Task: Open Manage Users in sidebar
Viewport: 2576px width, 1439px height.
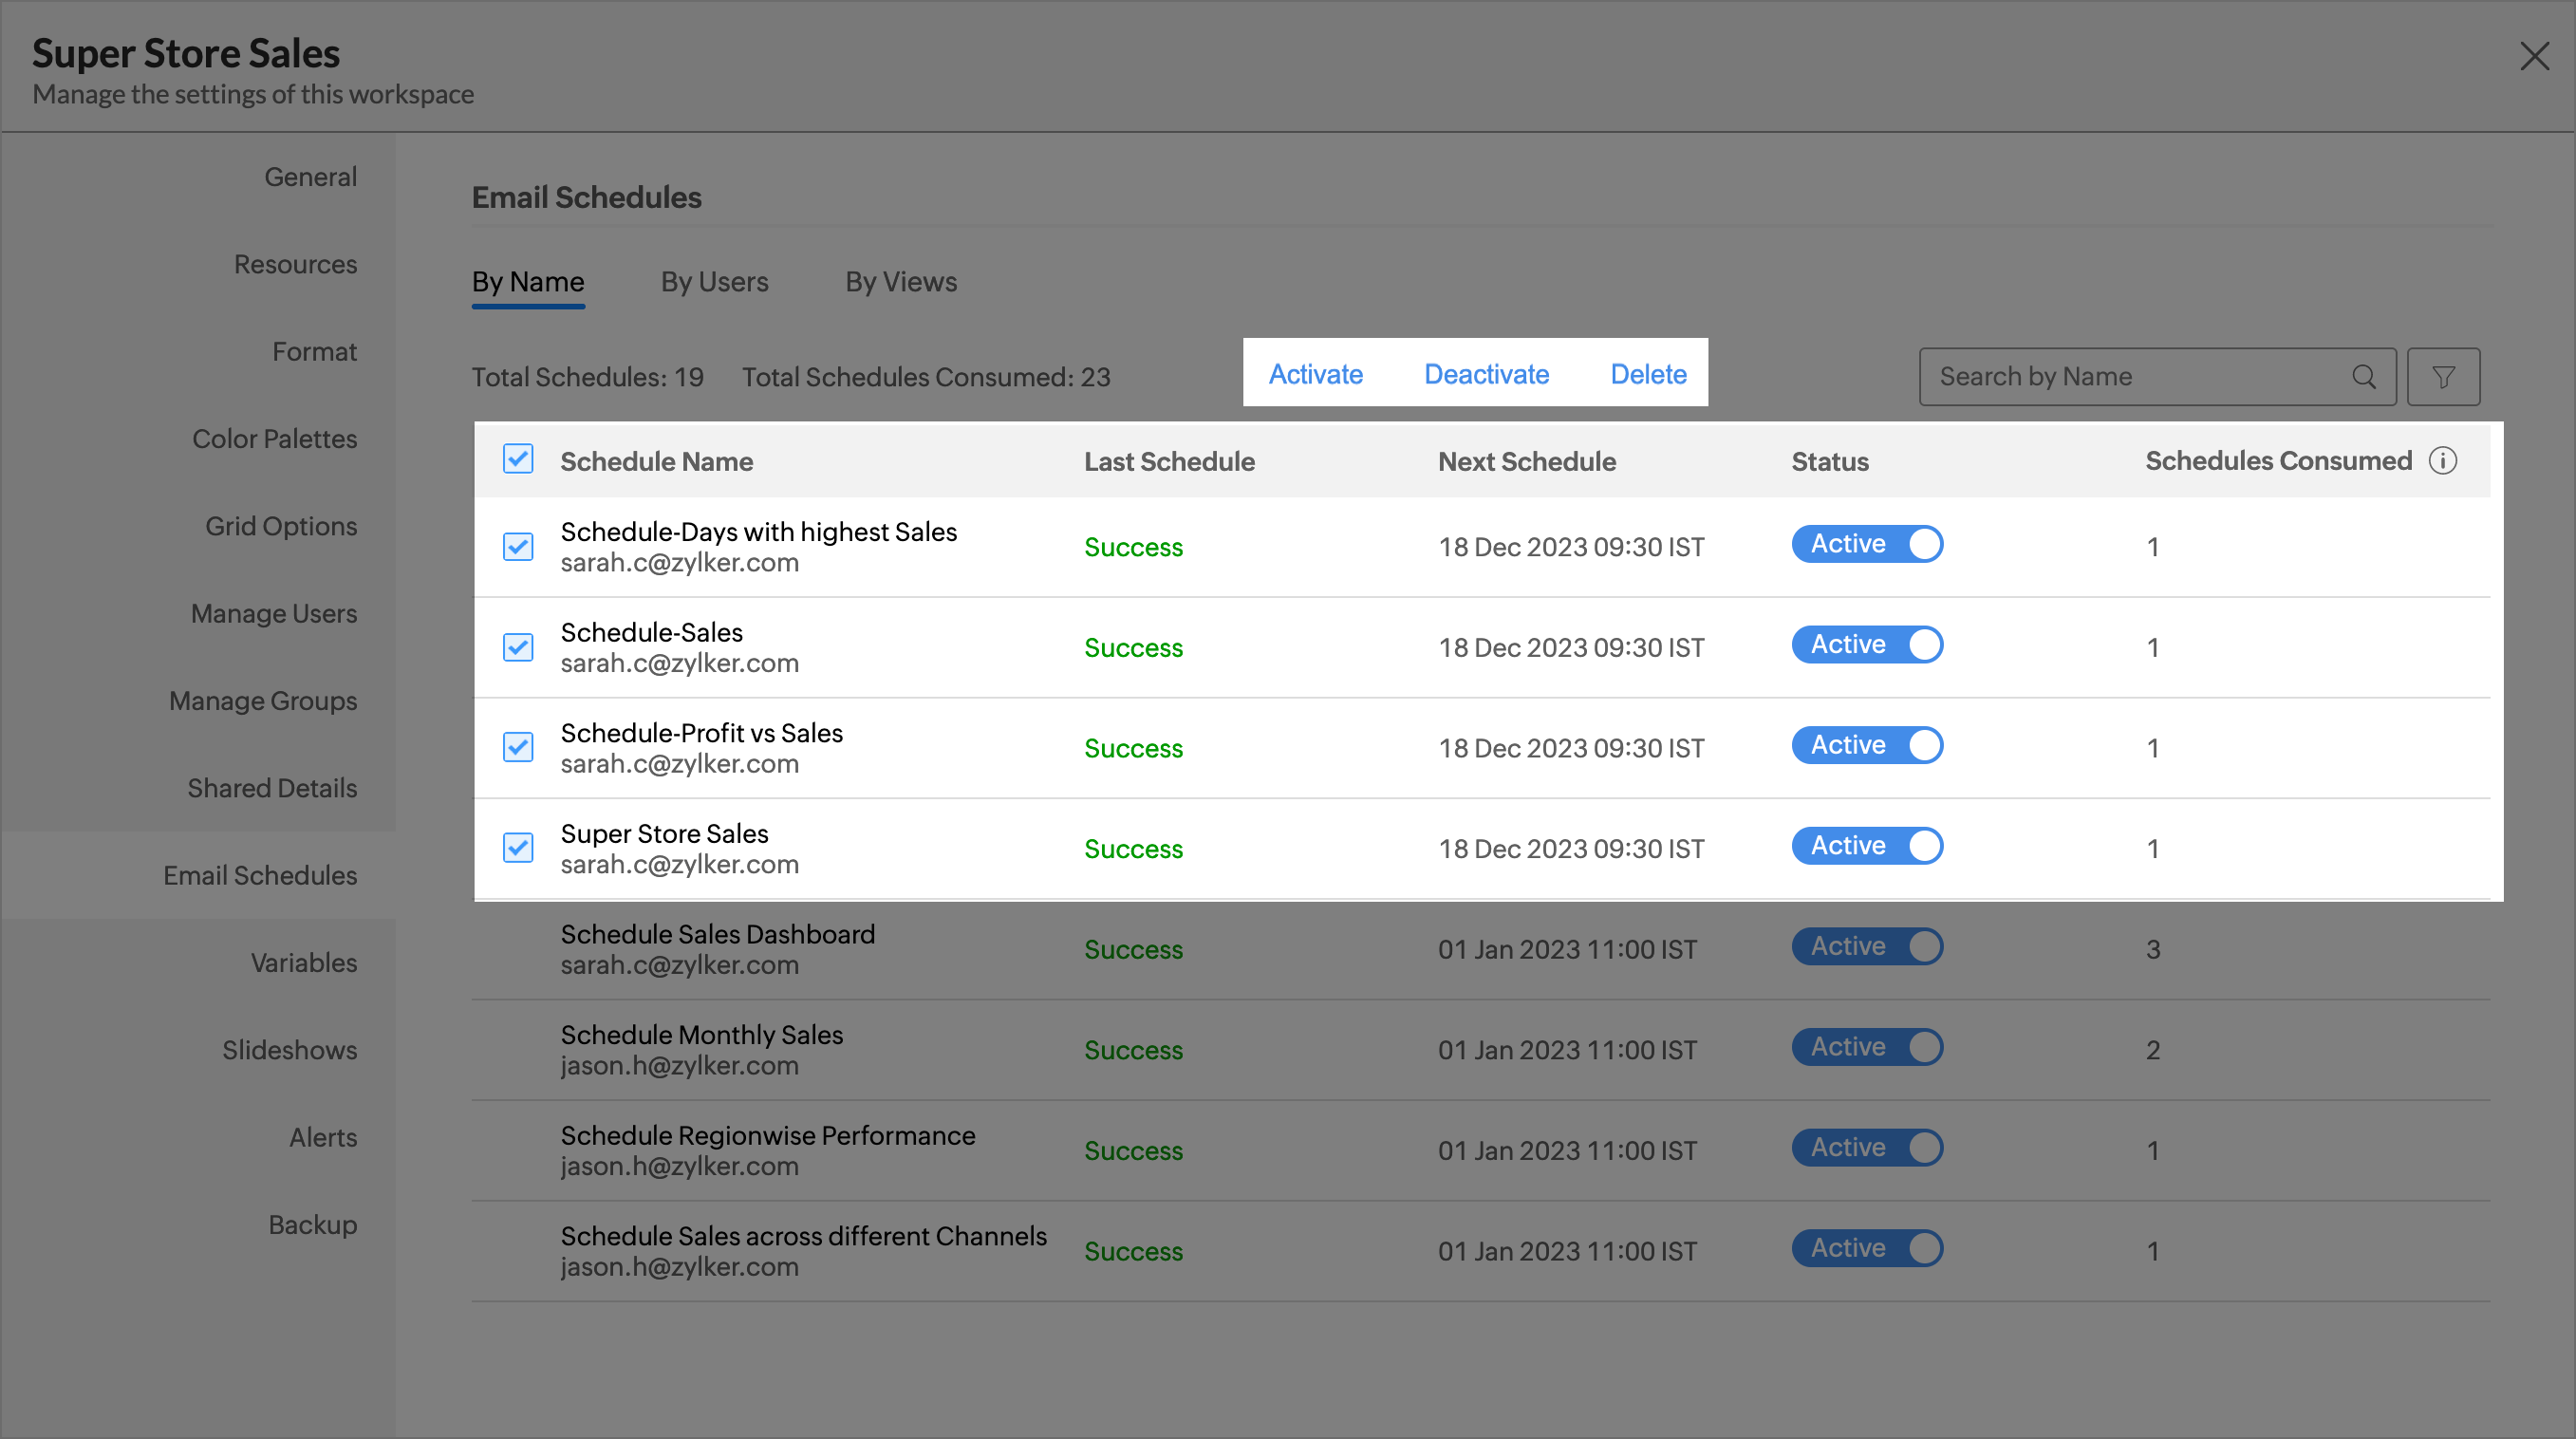Action: (x=274, y=613)
